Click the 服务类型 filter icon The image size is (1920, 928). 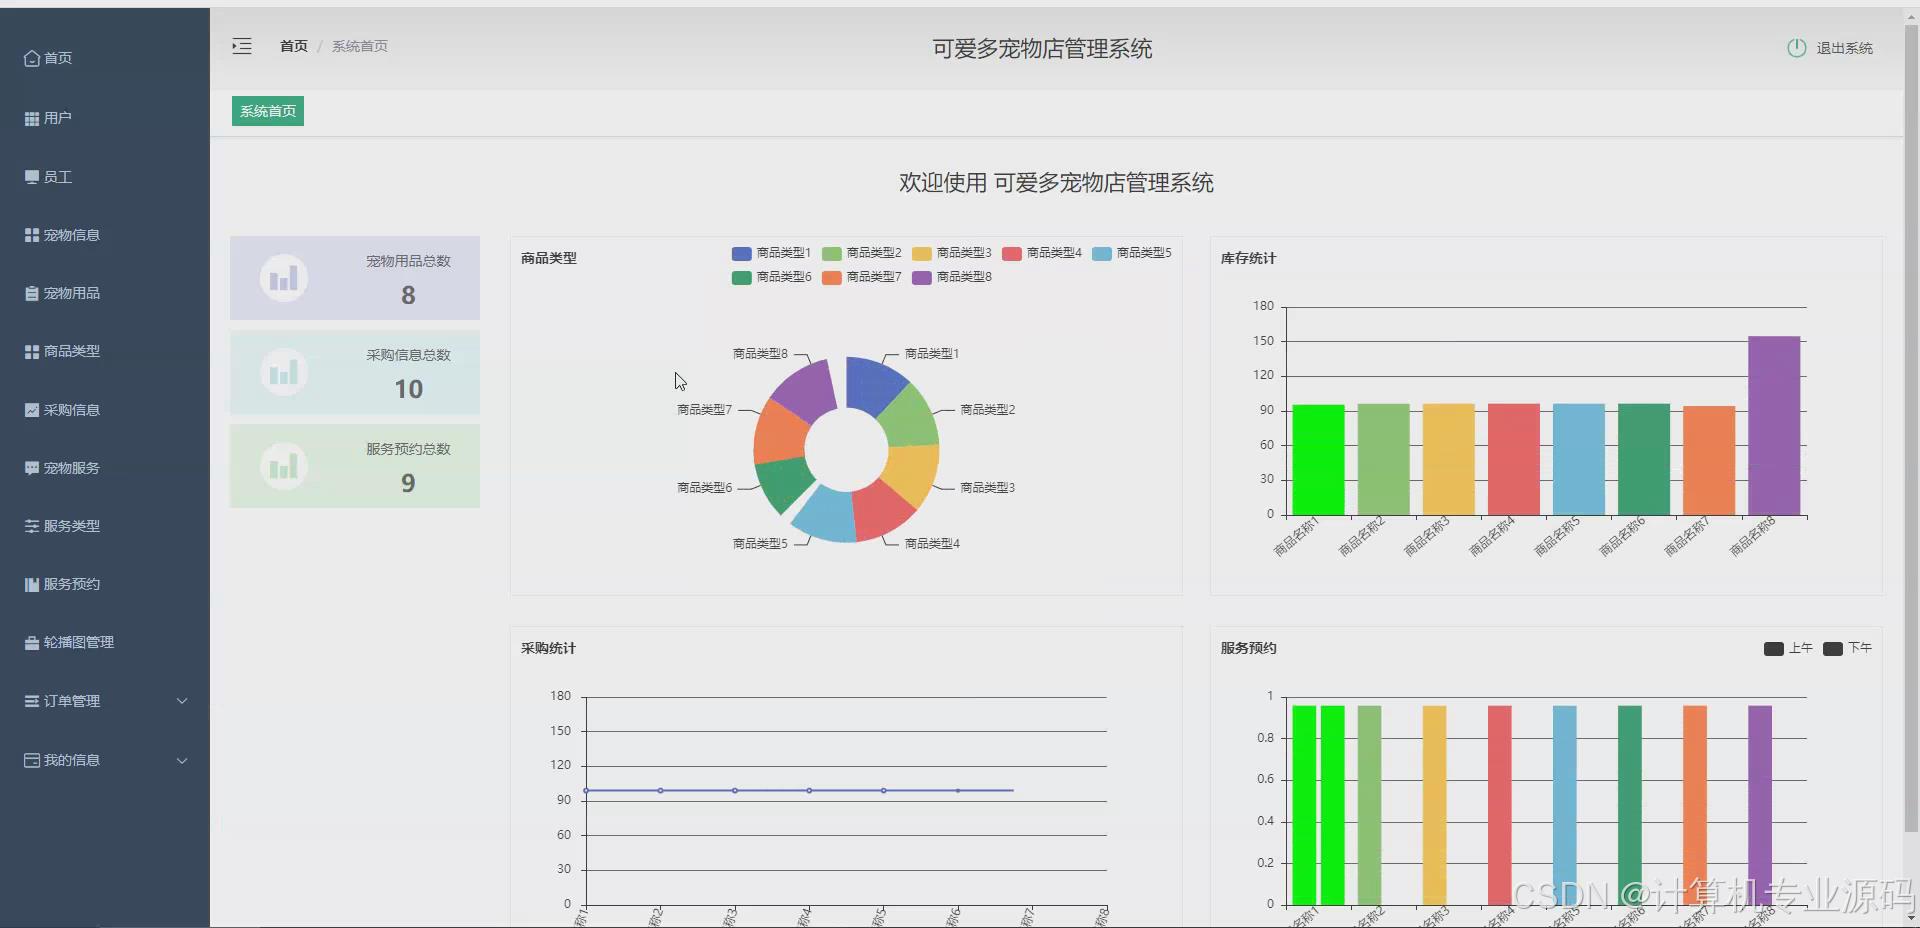(x=31, y=525)
